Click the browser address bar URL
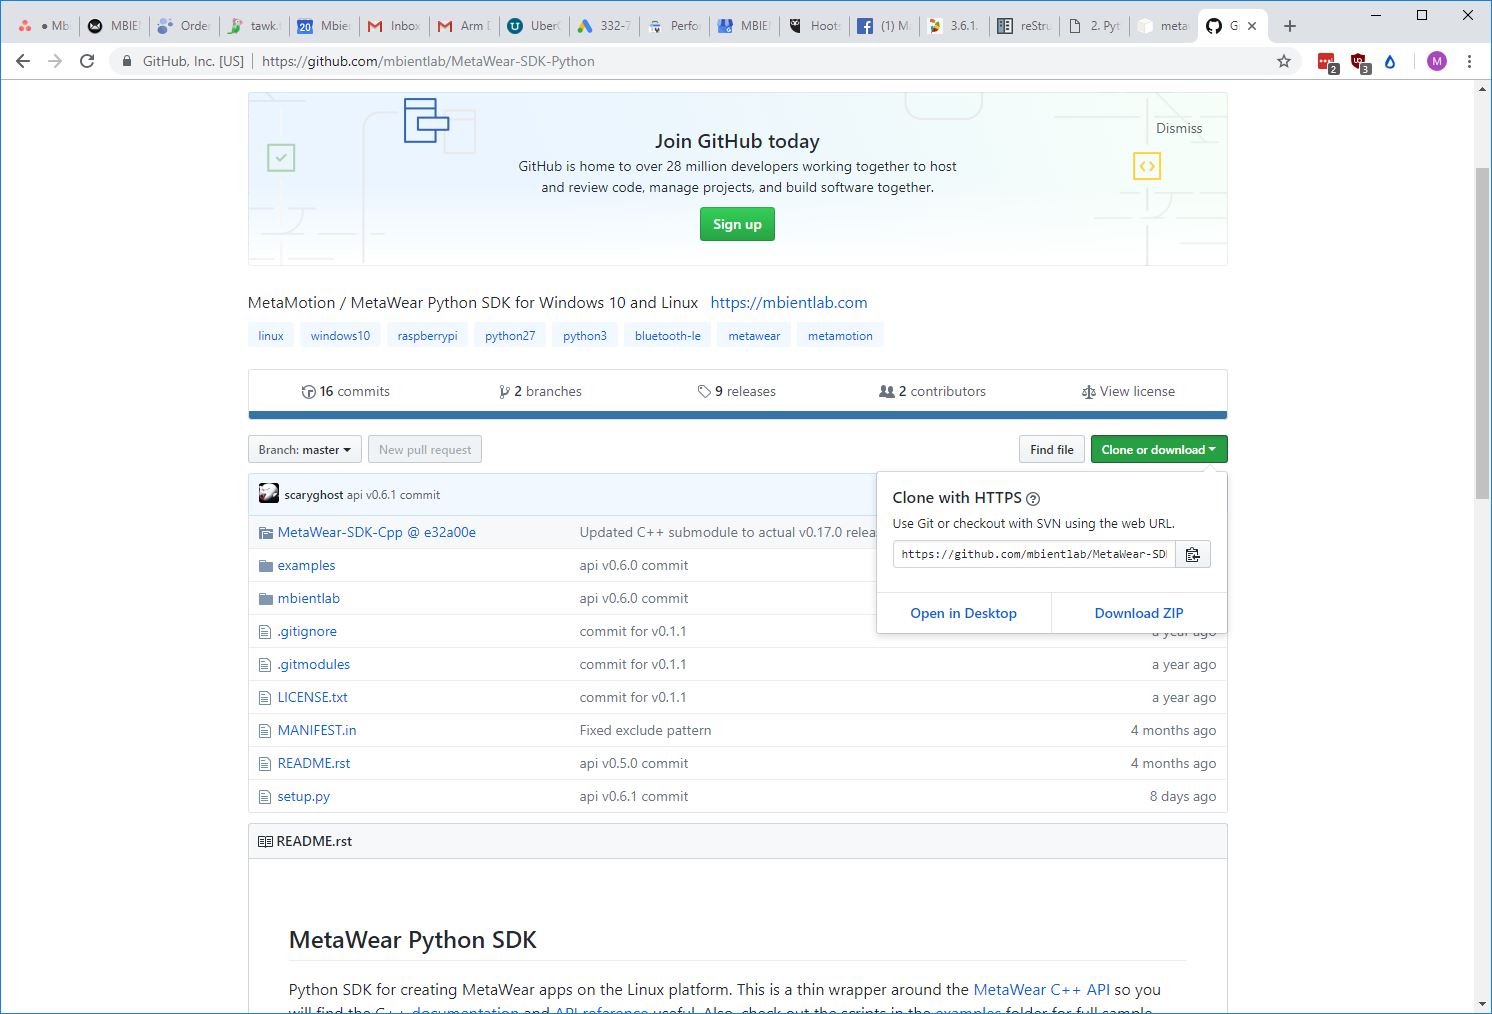The width and height of the screenshot is (1492, 1014). pyautogui.click(x=428, y=61)
